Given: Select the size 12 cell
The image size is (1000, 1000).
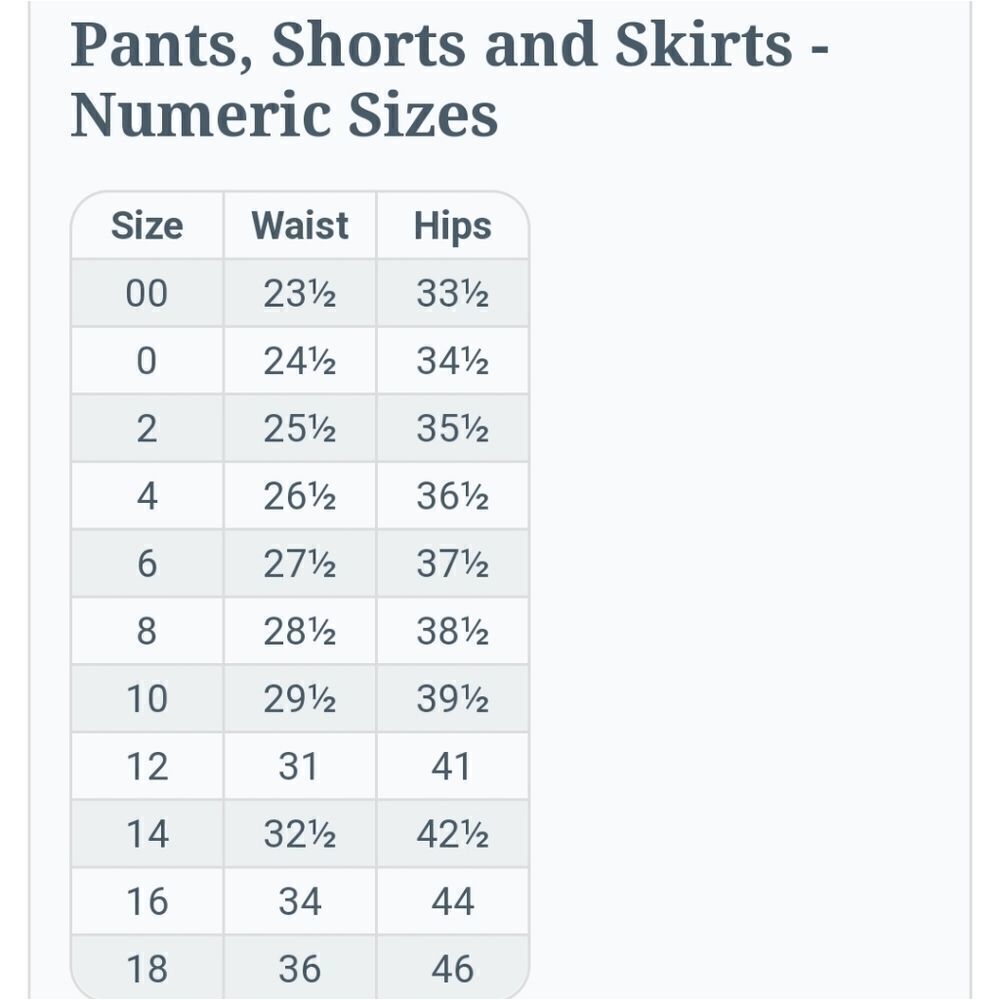Looking at the screenshot, I should point(147,767).
